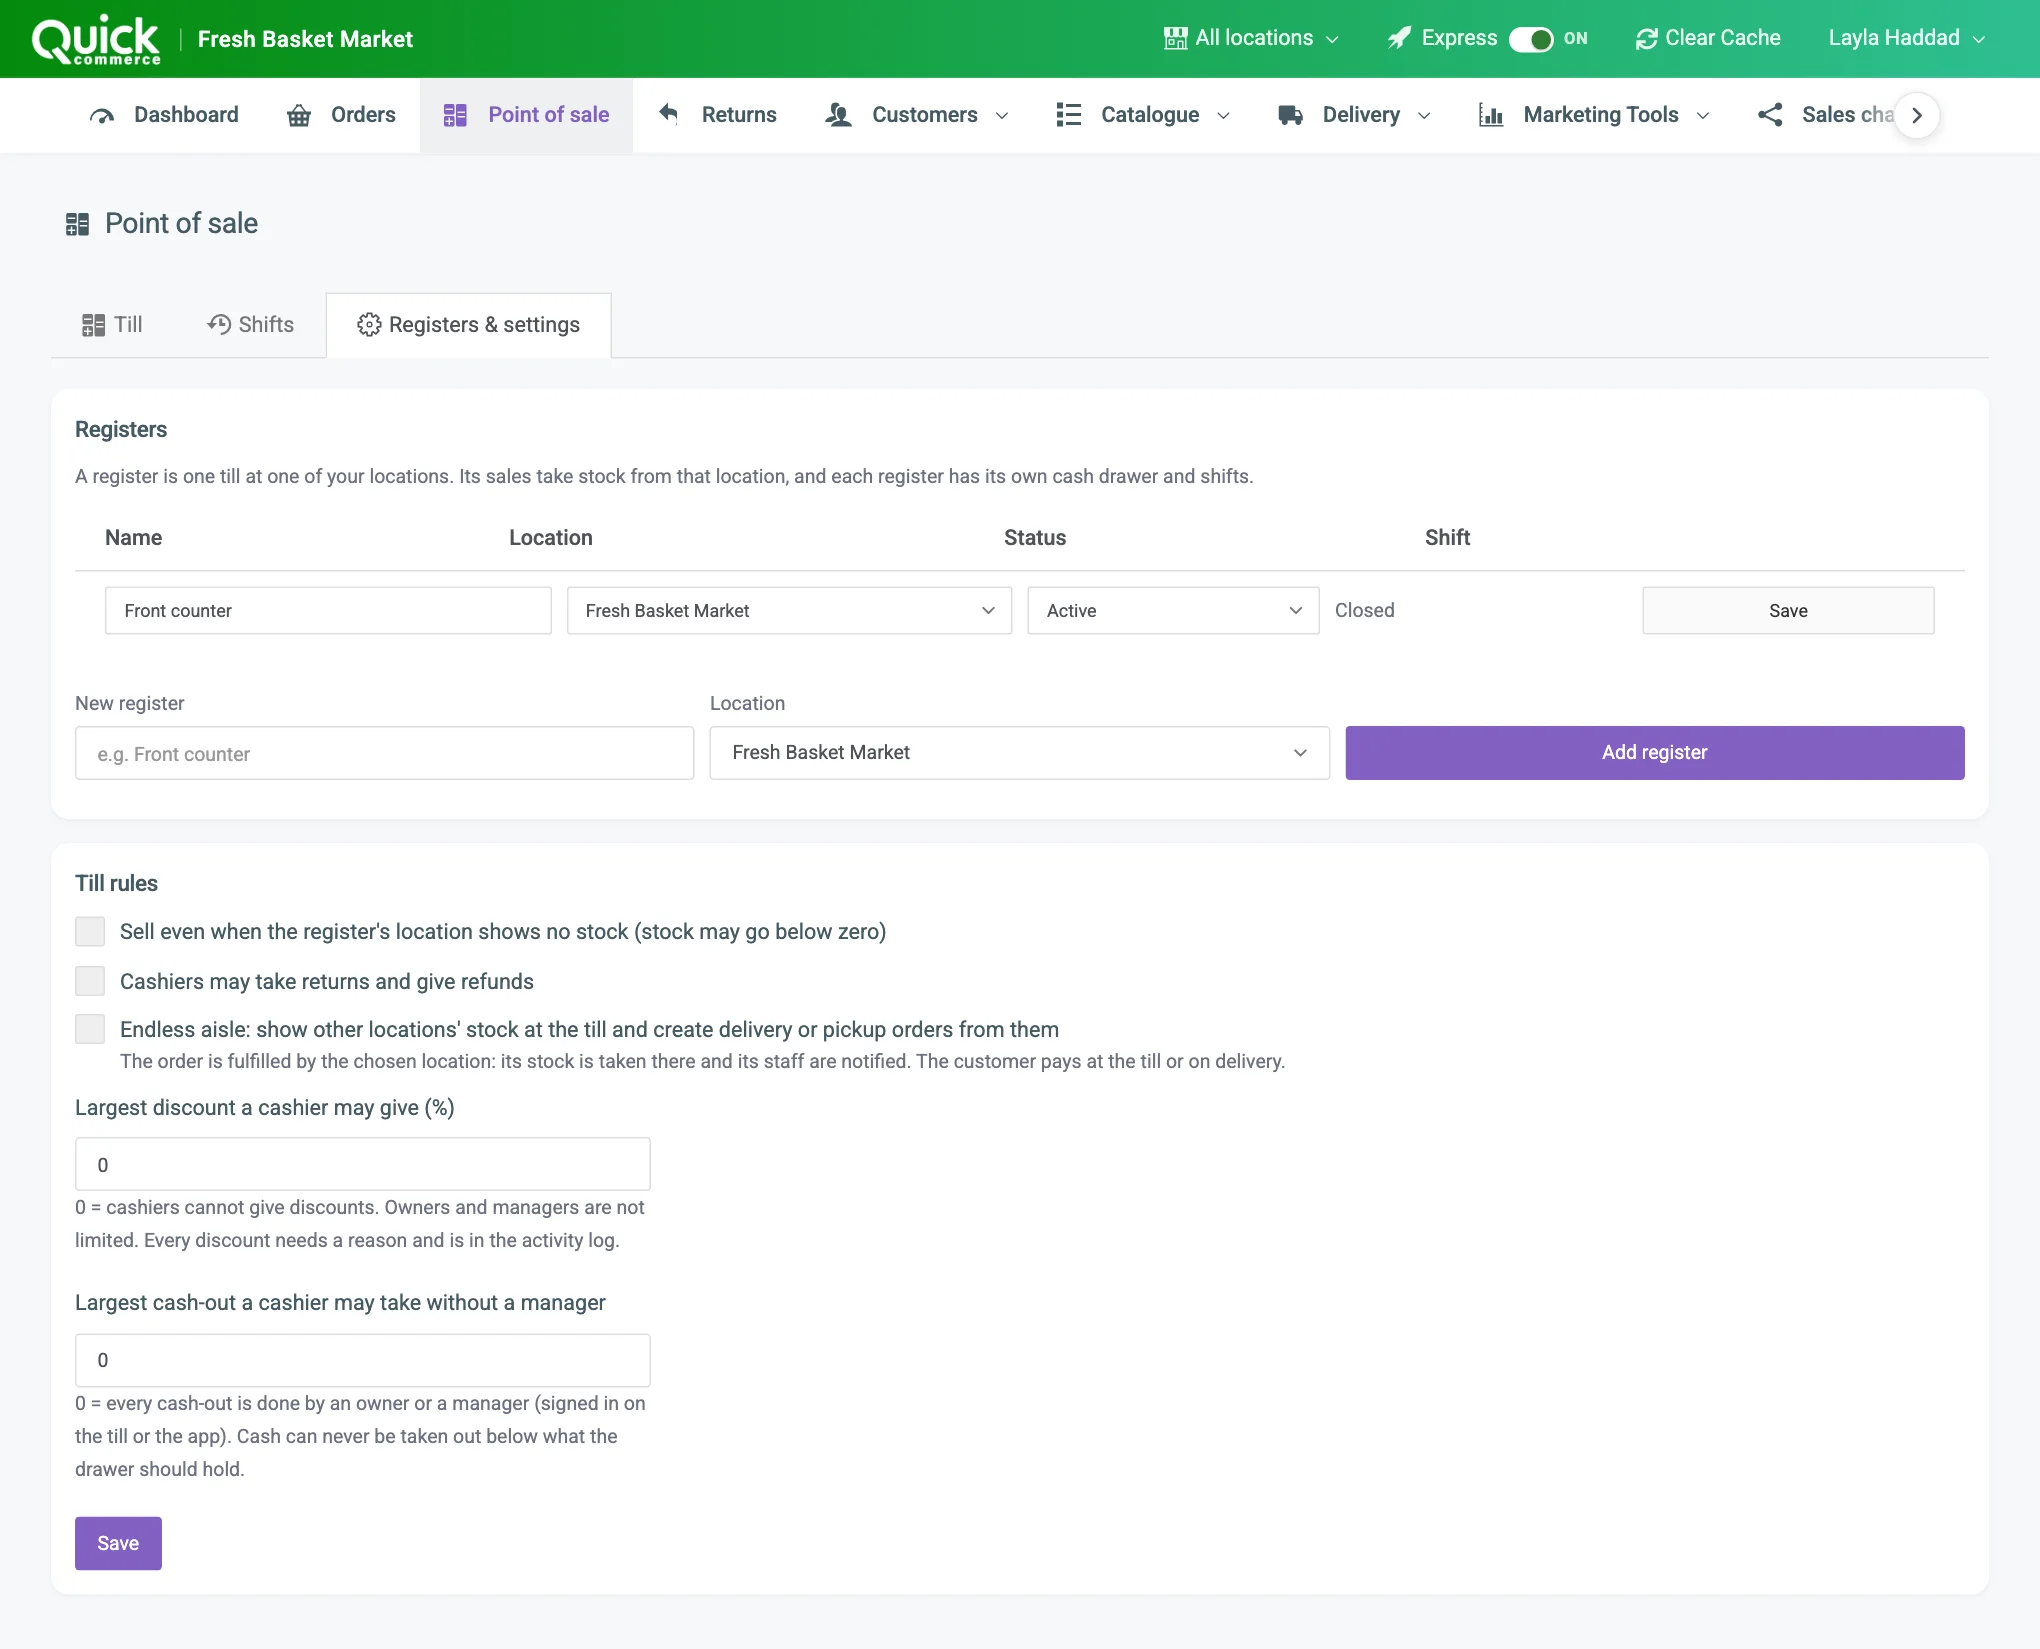Switch to the Till tab
Viewport: 2040px width, 1649px height.
pyautogui.click(x=112, y=325)
